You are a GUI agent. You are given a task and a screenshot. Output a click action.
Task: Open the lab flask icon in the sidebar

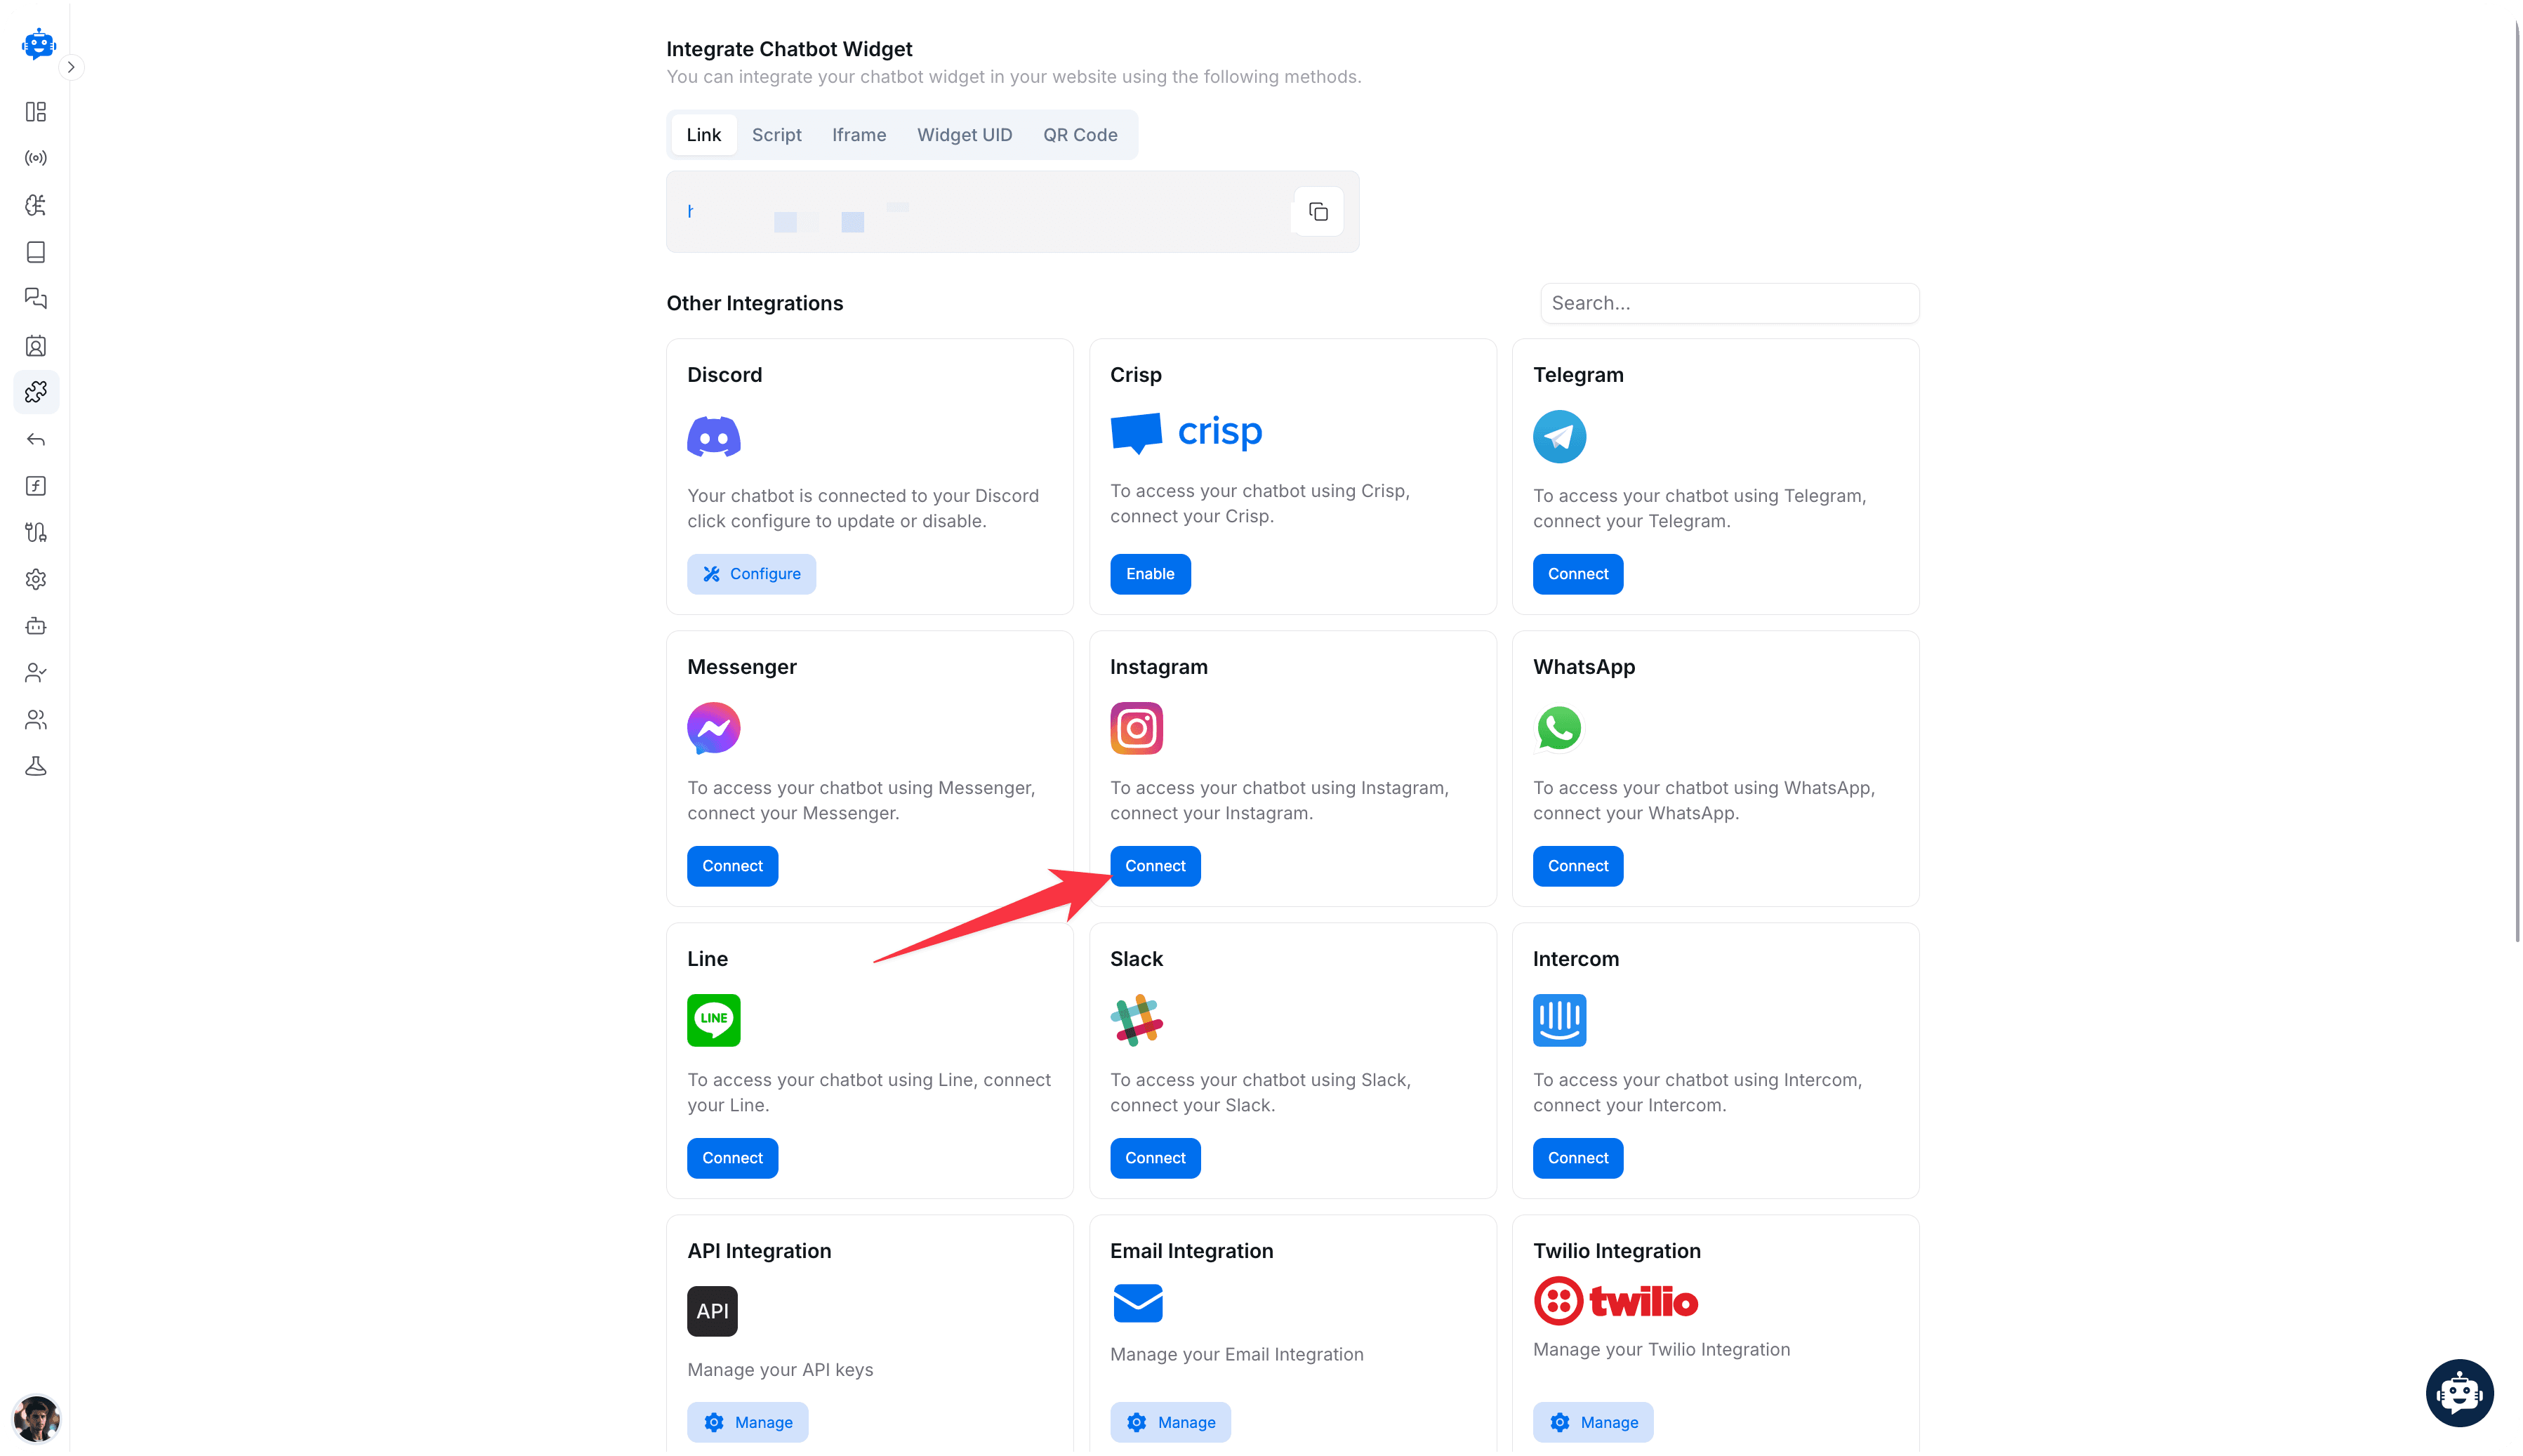coord(36,766)
